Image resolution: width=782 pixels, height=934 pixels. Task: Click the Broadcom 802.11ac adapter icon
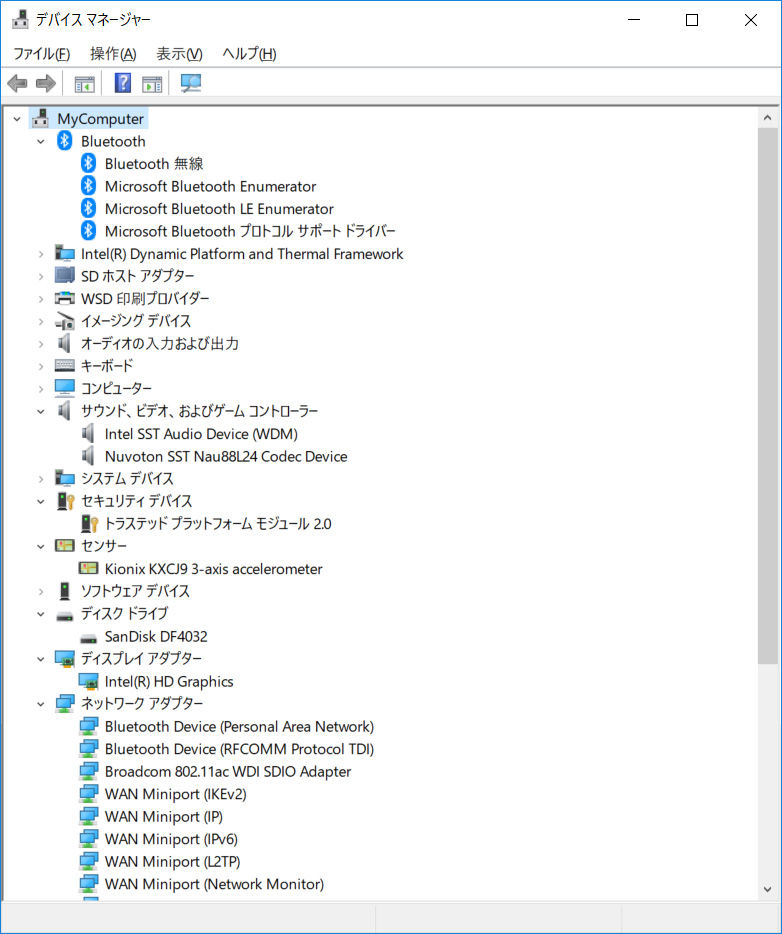pyautogui.click(x=88, y=771)
